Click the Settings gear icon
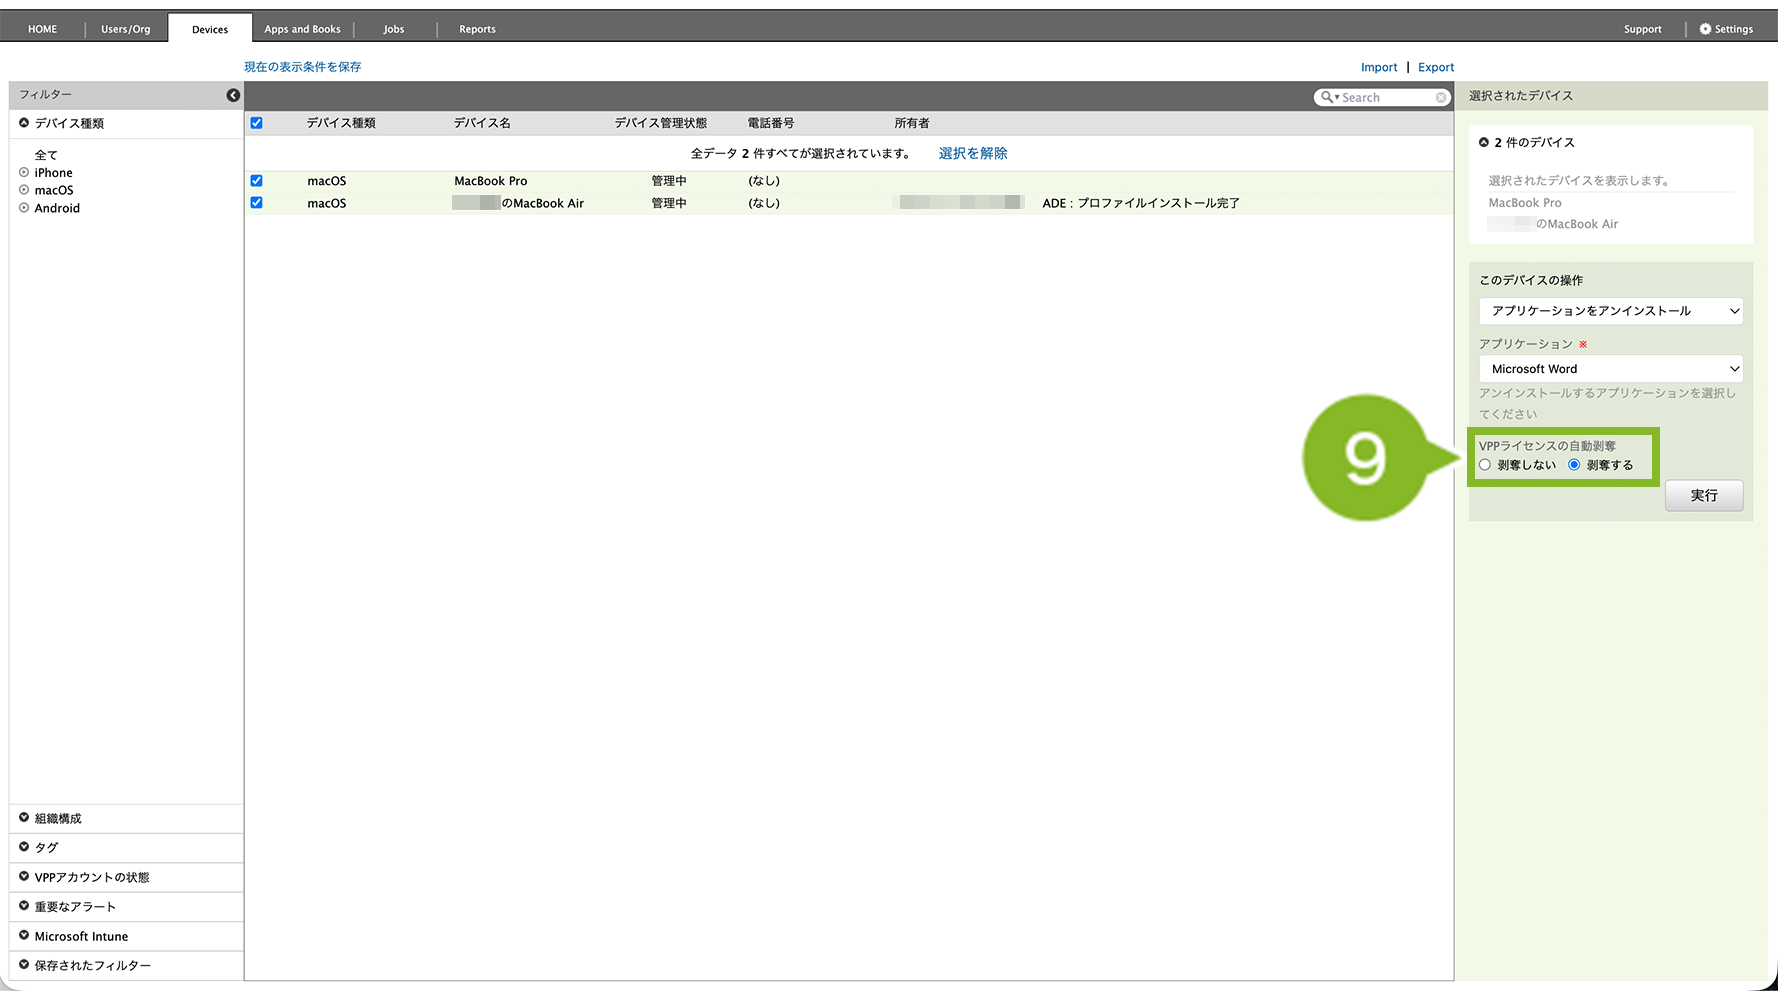1778x1000 pixels. click(1705, 29)
